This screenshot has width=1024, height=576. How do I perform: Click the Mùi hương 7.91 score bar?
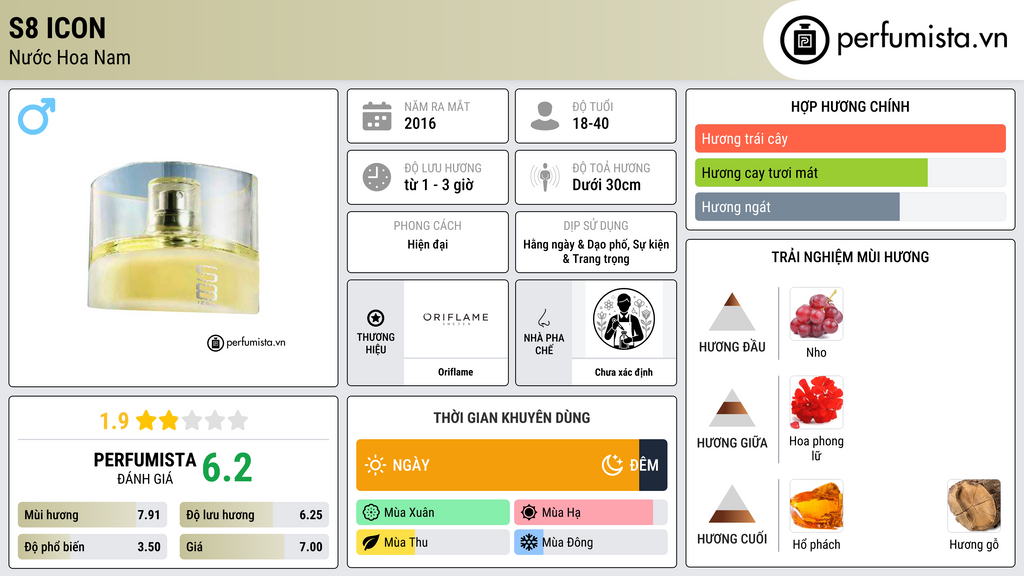[x=93, y=515]
